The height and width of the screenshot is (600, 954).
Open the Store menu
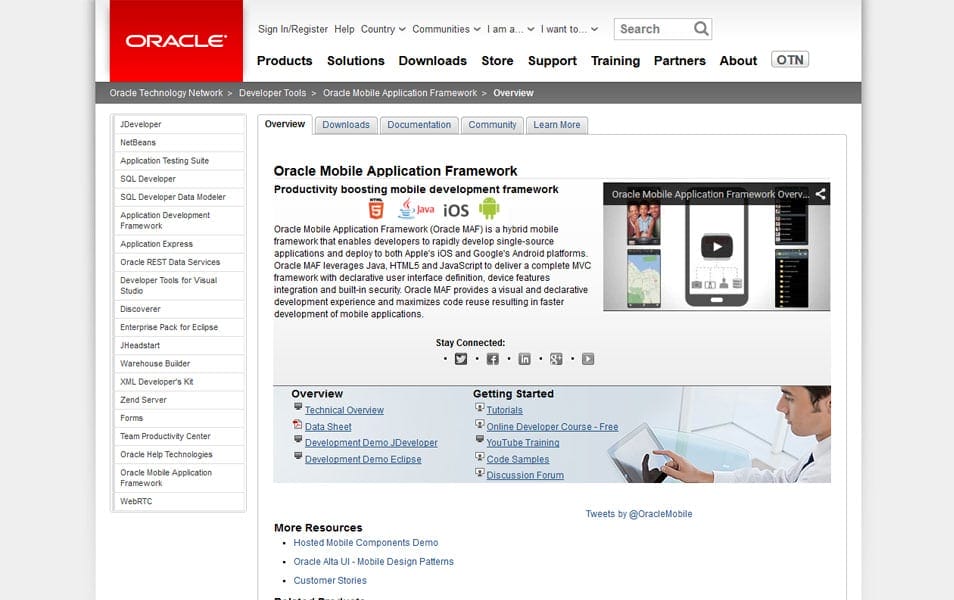click(x=497, y=61)
